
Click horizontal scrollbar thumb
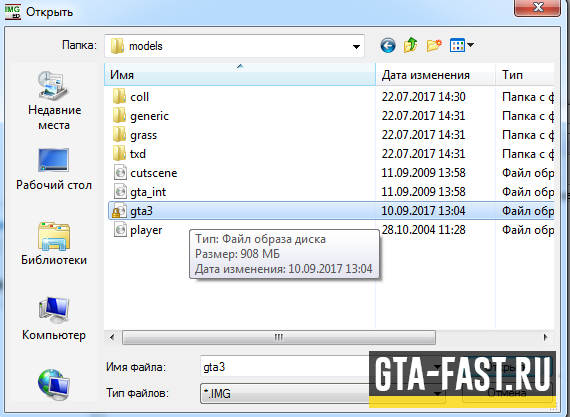tap(279, 337)
